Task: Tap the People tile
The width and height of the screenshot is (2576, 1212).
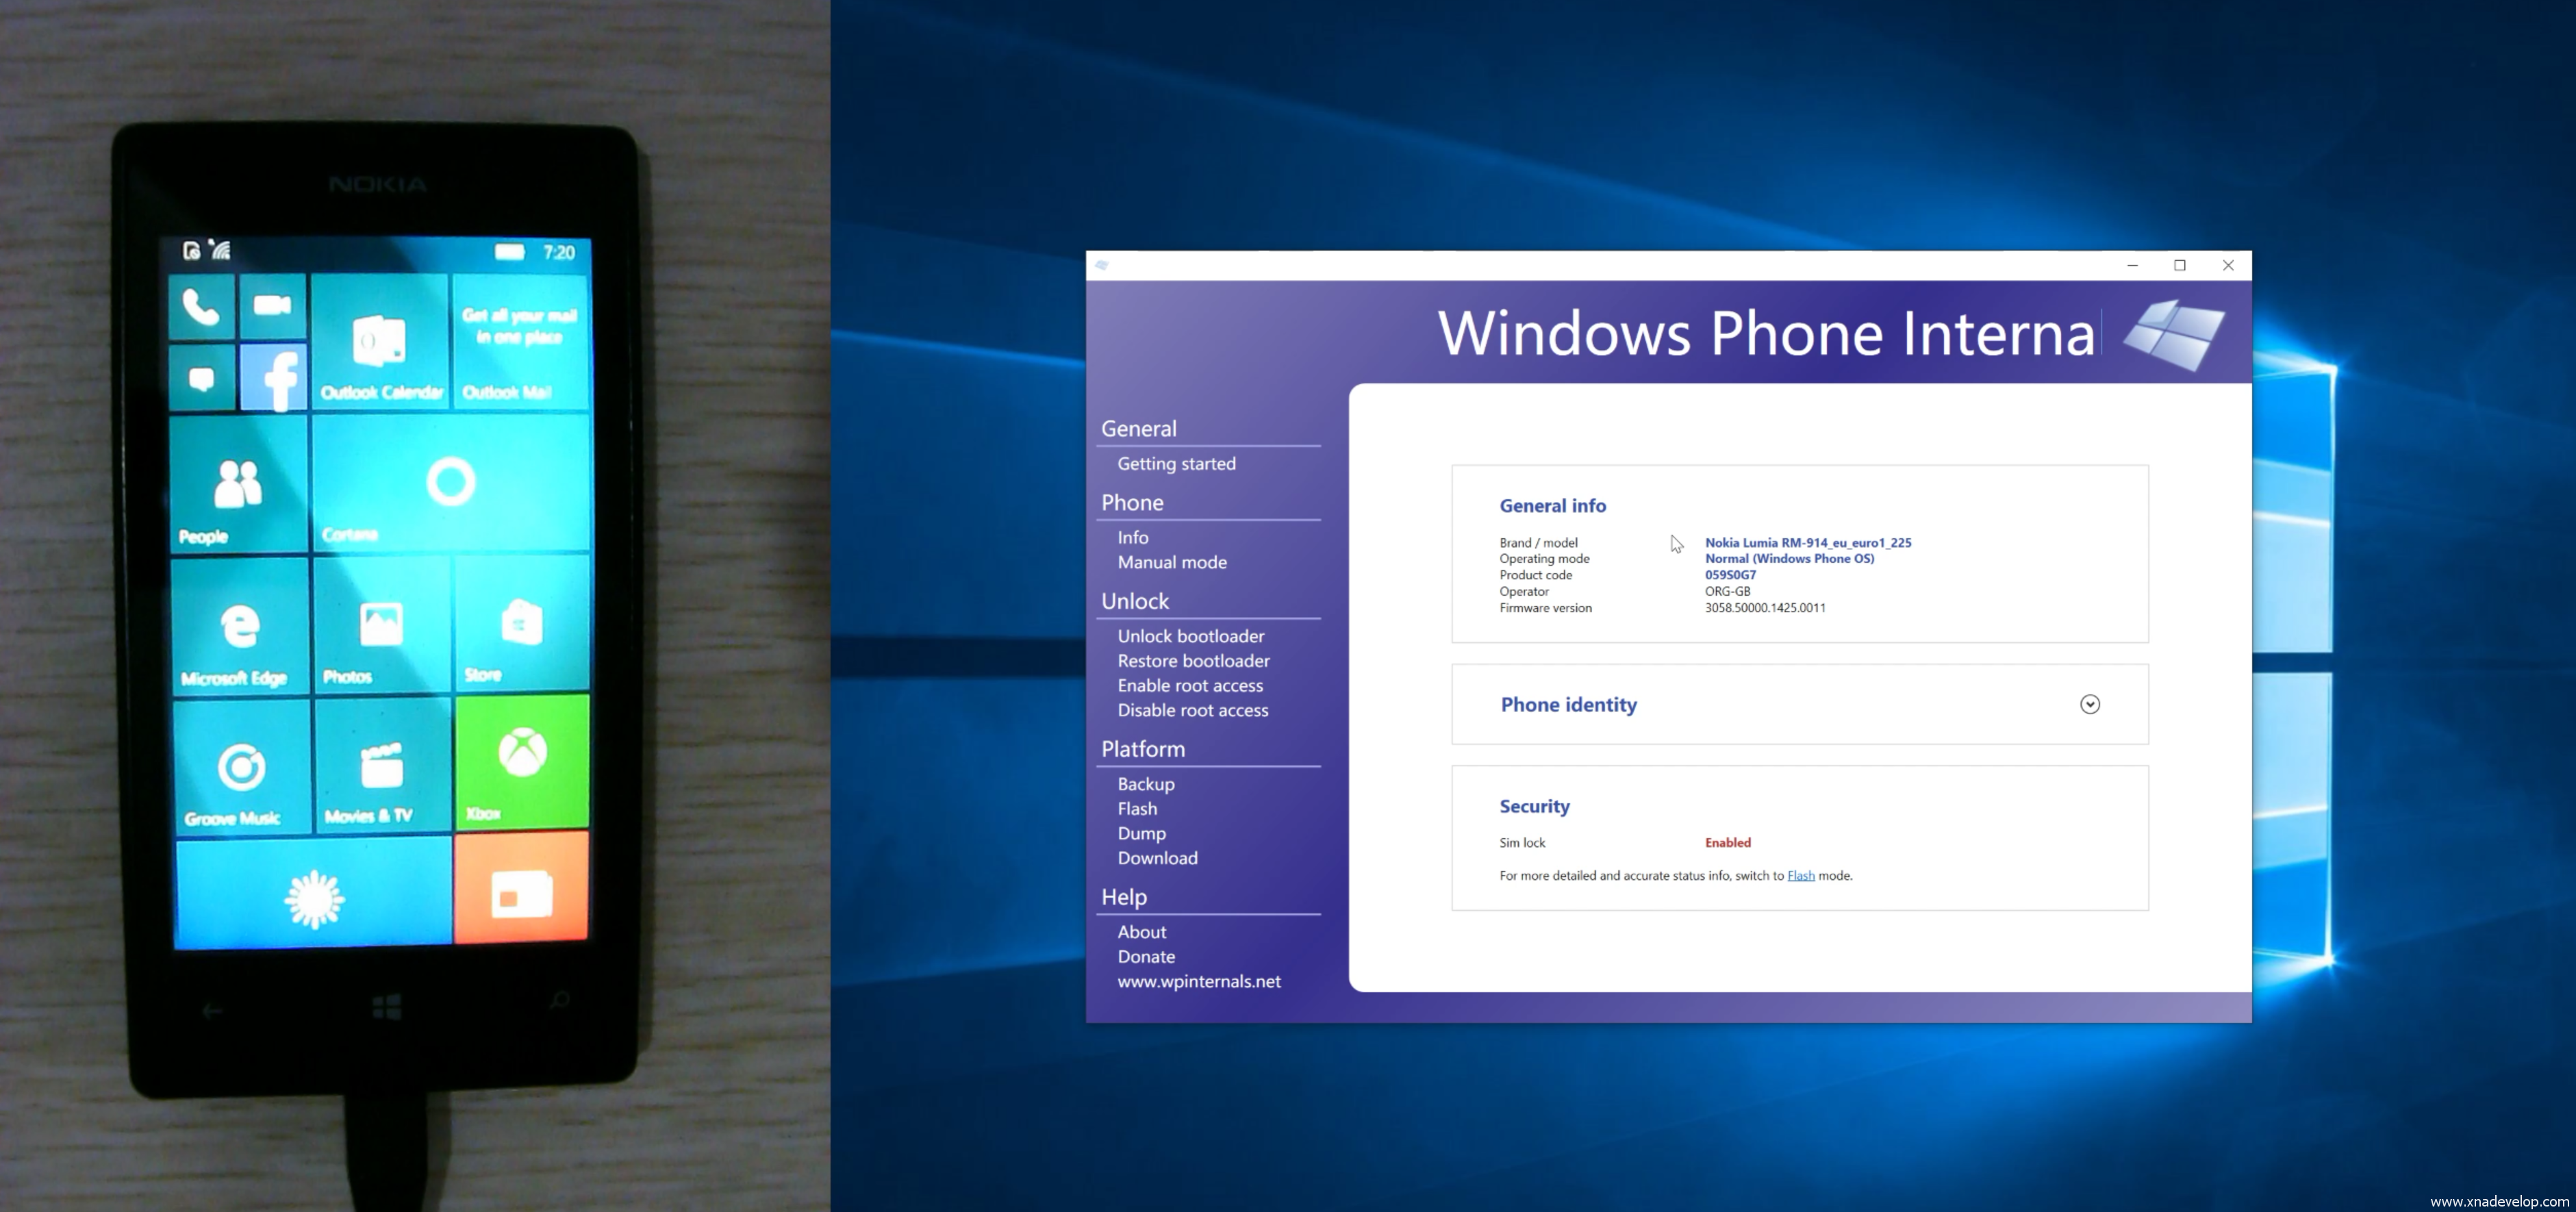Action: 238,485
